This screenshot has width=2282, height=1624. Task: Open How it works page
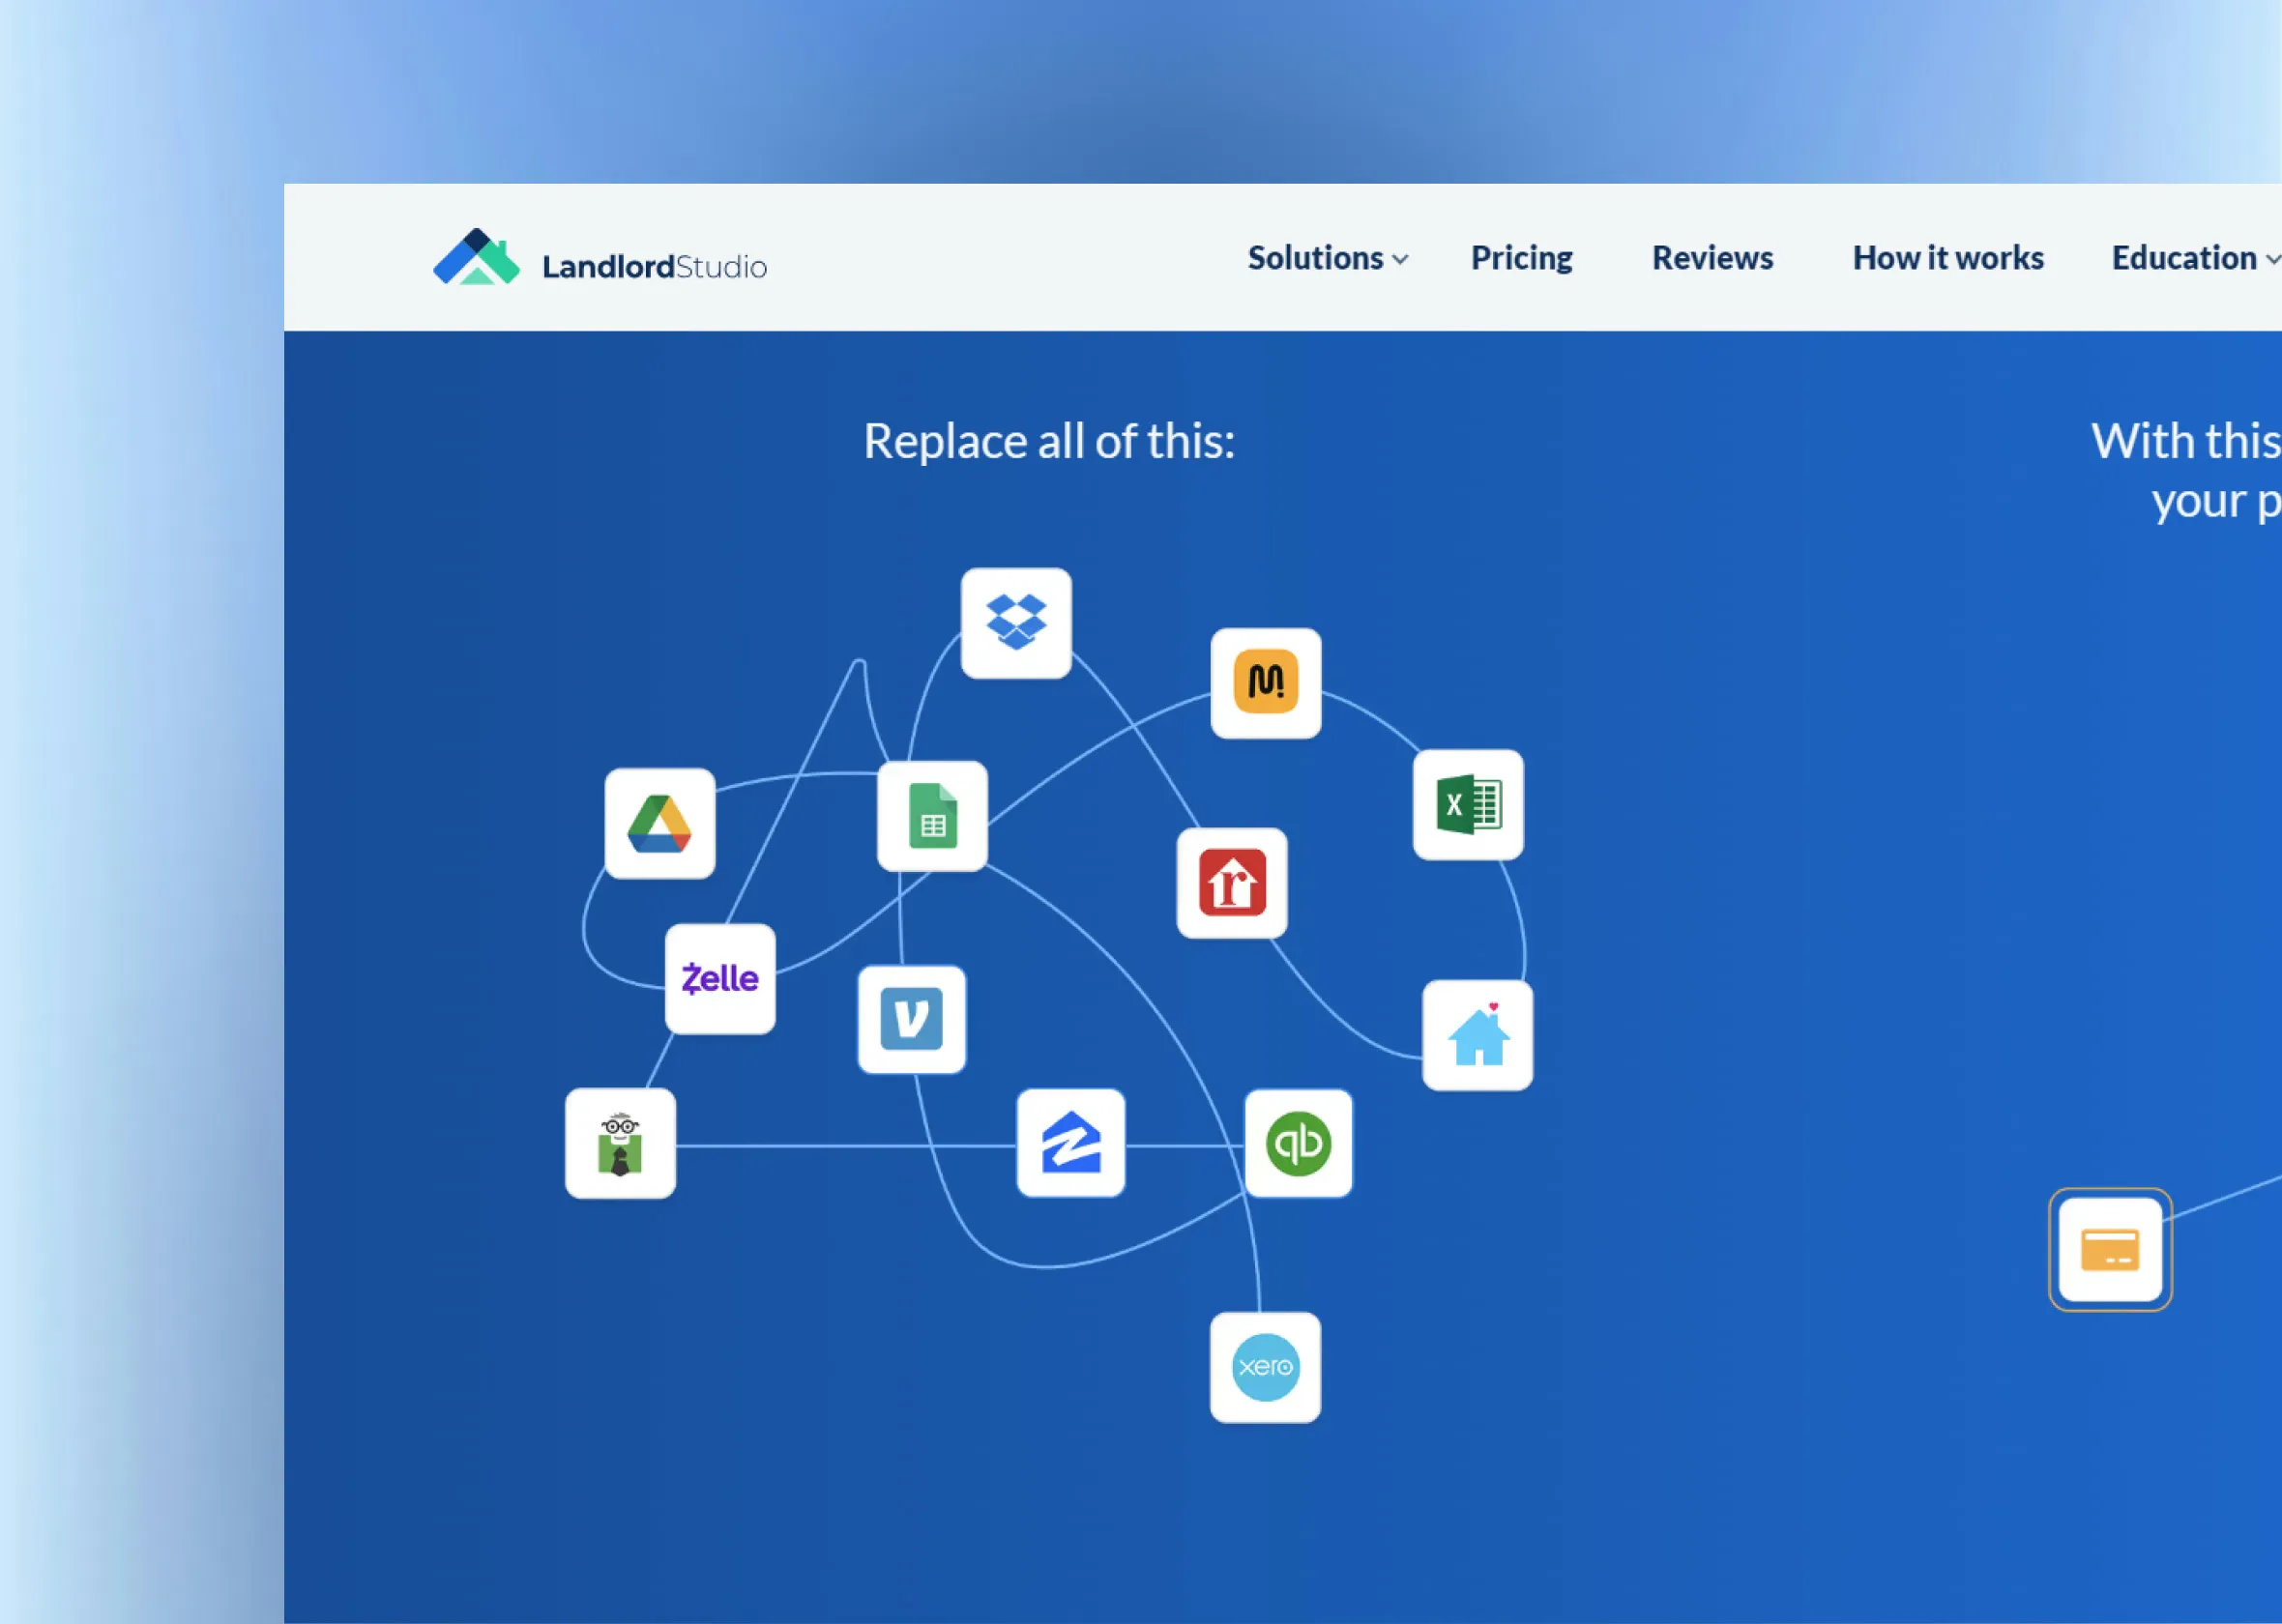pos(1948,258)
